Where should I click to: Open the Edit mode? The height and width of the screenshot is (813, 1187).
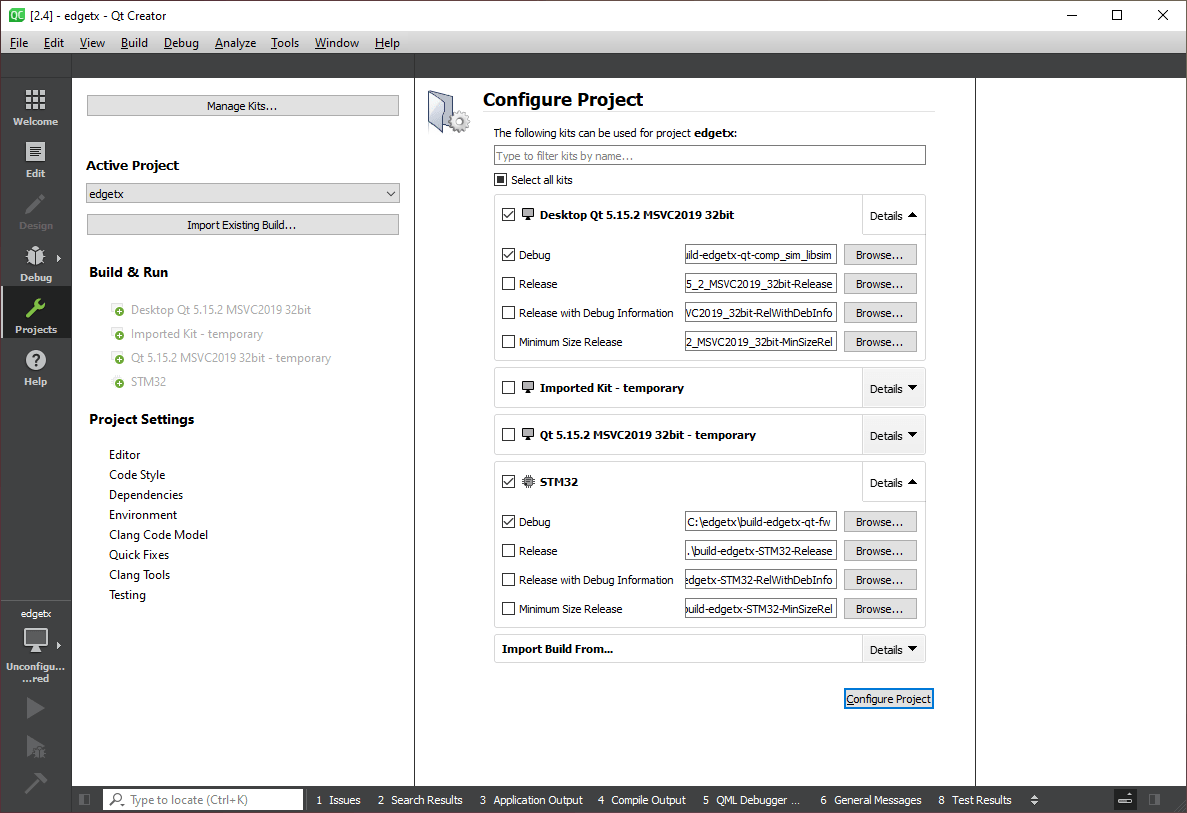click(x=35, y=160)
